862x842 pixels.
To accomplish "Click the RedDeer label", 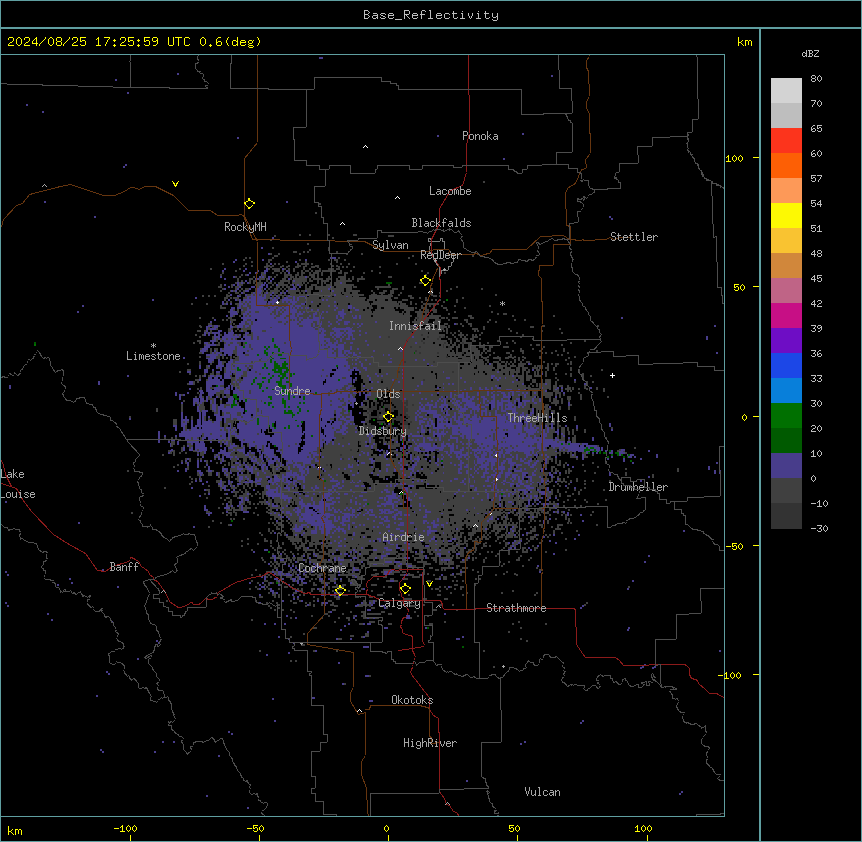I will click(x=440, y=255).
